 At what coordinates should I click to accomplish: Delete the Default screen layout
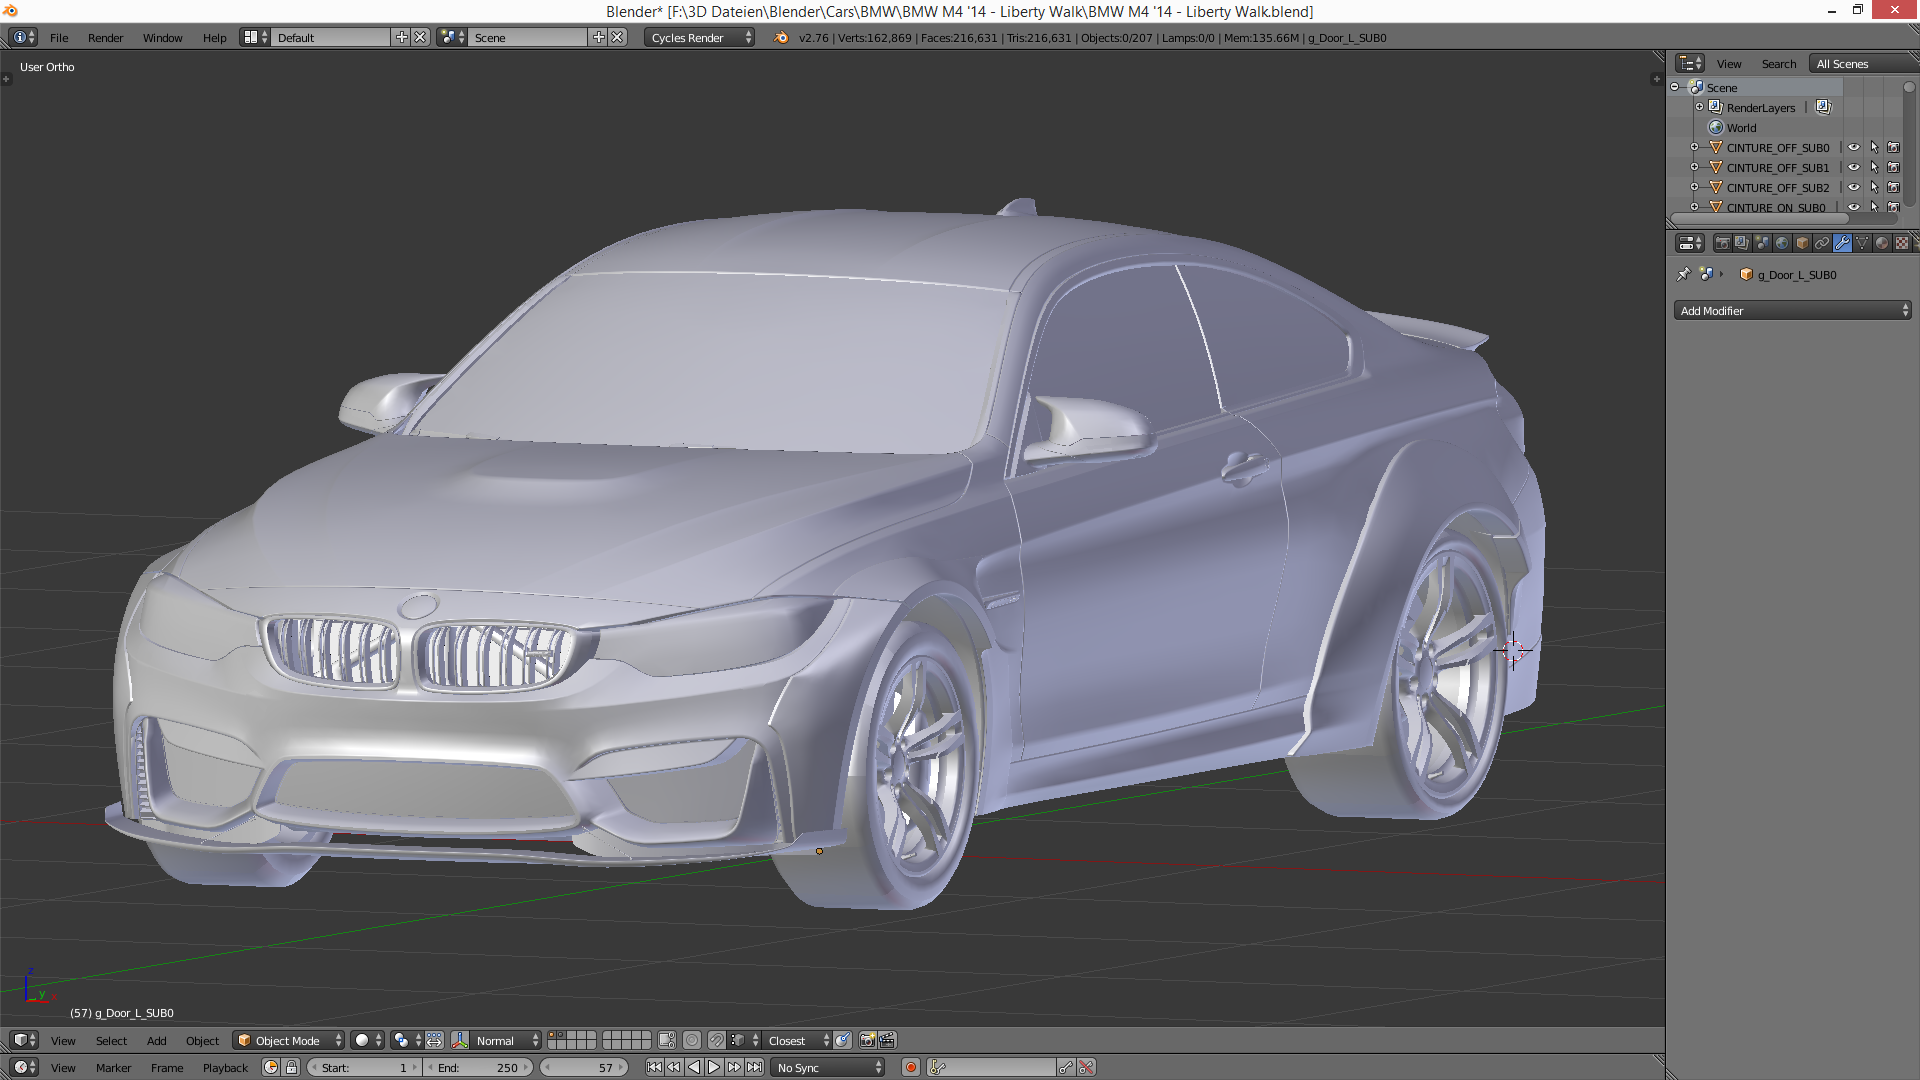[x=420, y=37]
